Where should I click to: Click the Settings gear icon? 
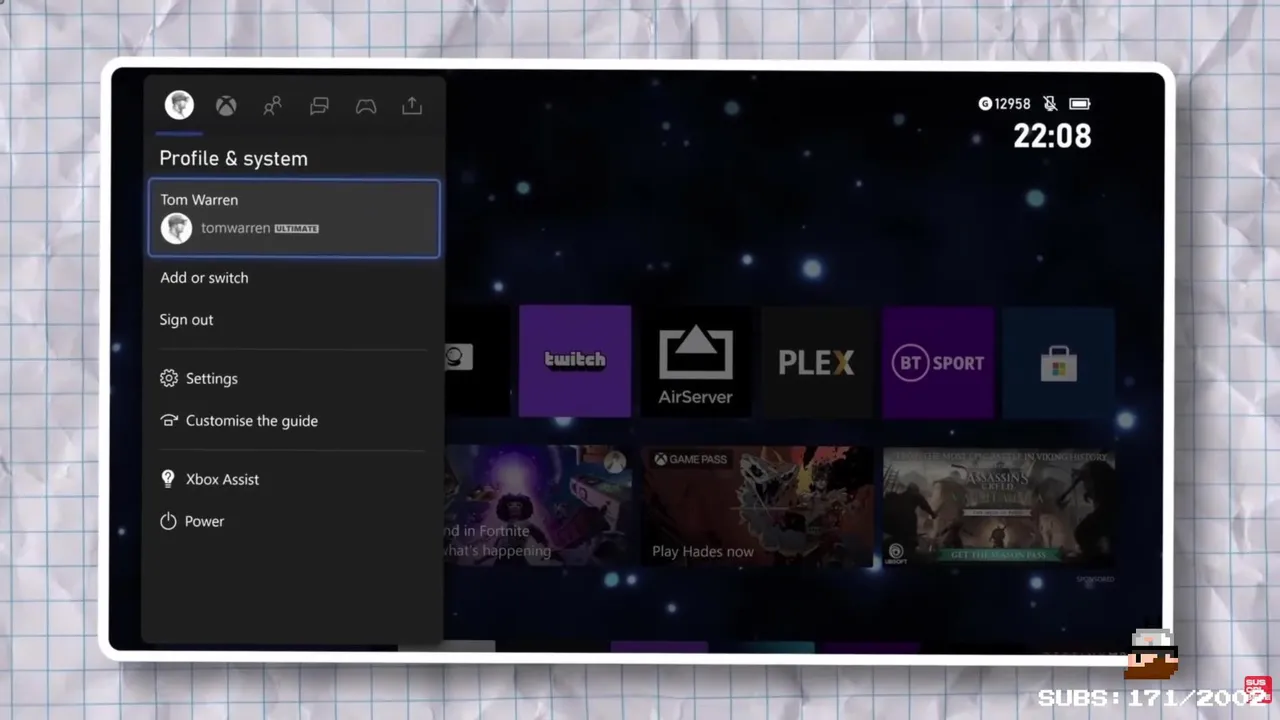pos(168,379)
